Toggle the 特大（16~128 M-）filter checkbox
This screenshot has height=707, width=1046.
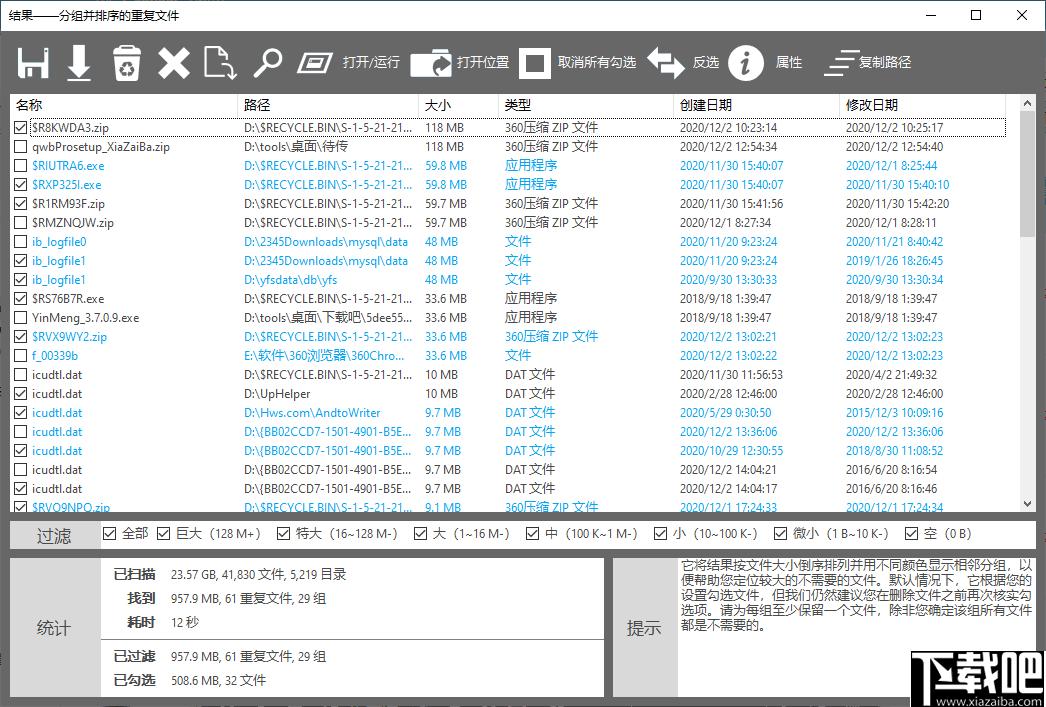284,534
